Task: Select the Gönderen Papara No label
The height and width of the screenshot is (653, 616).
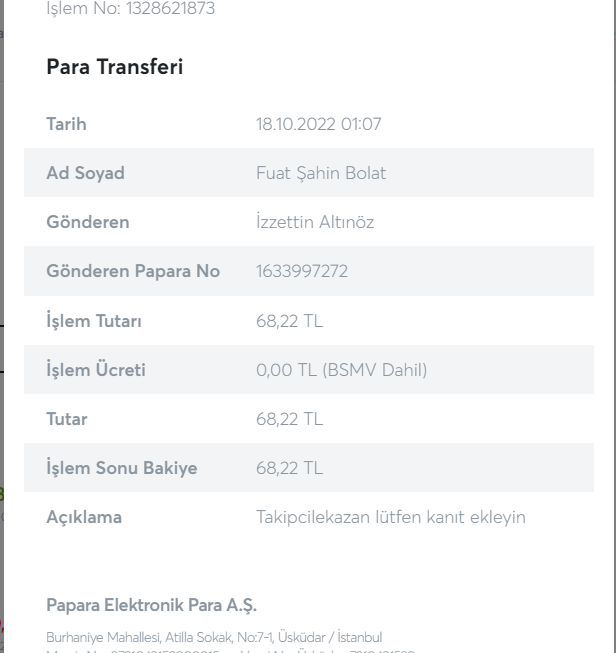Action: coord(134,272)
